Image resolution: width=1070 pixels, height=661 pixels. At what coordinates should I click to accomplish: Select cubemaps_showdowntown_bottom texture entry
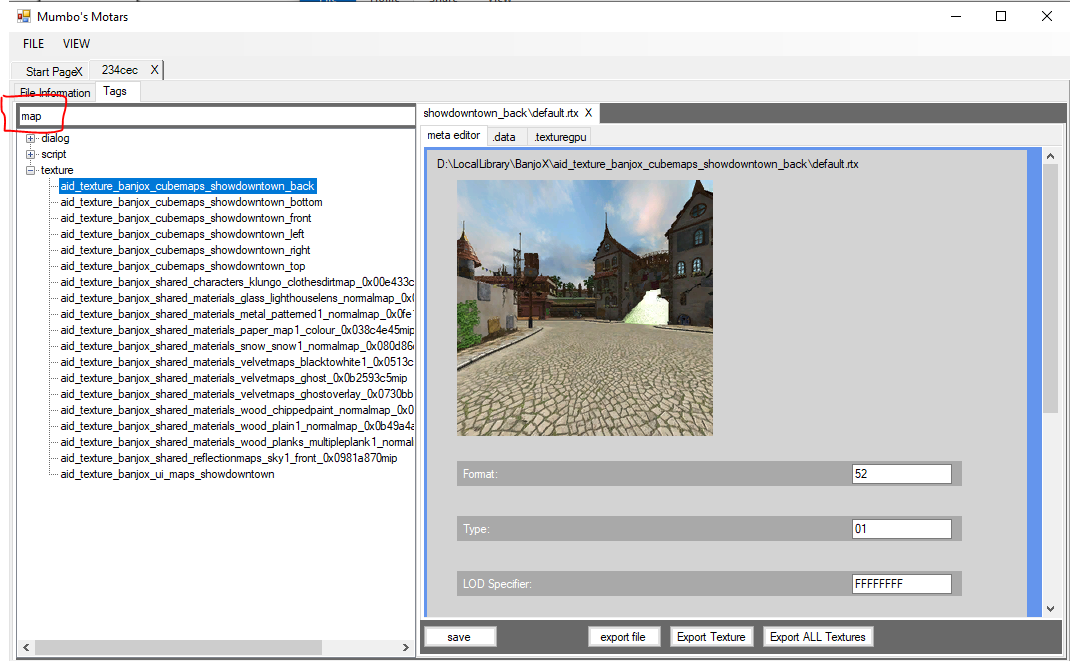click(x=191, y=202)
